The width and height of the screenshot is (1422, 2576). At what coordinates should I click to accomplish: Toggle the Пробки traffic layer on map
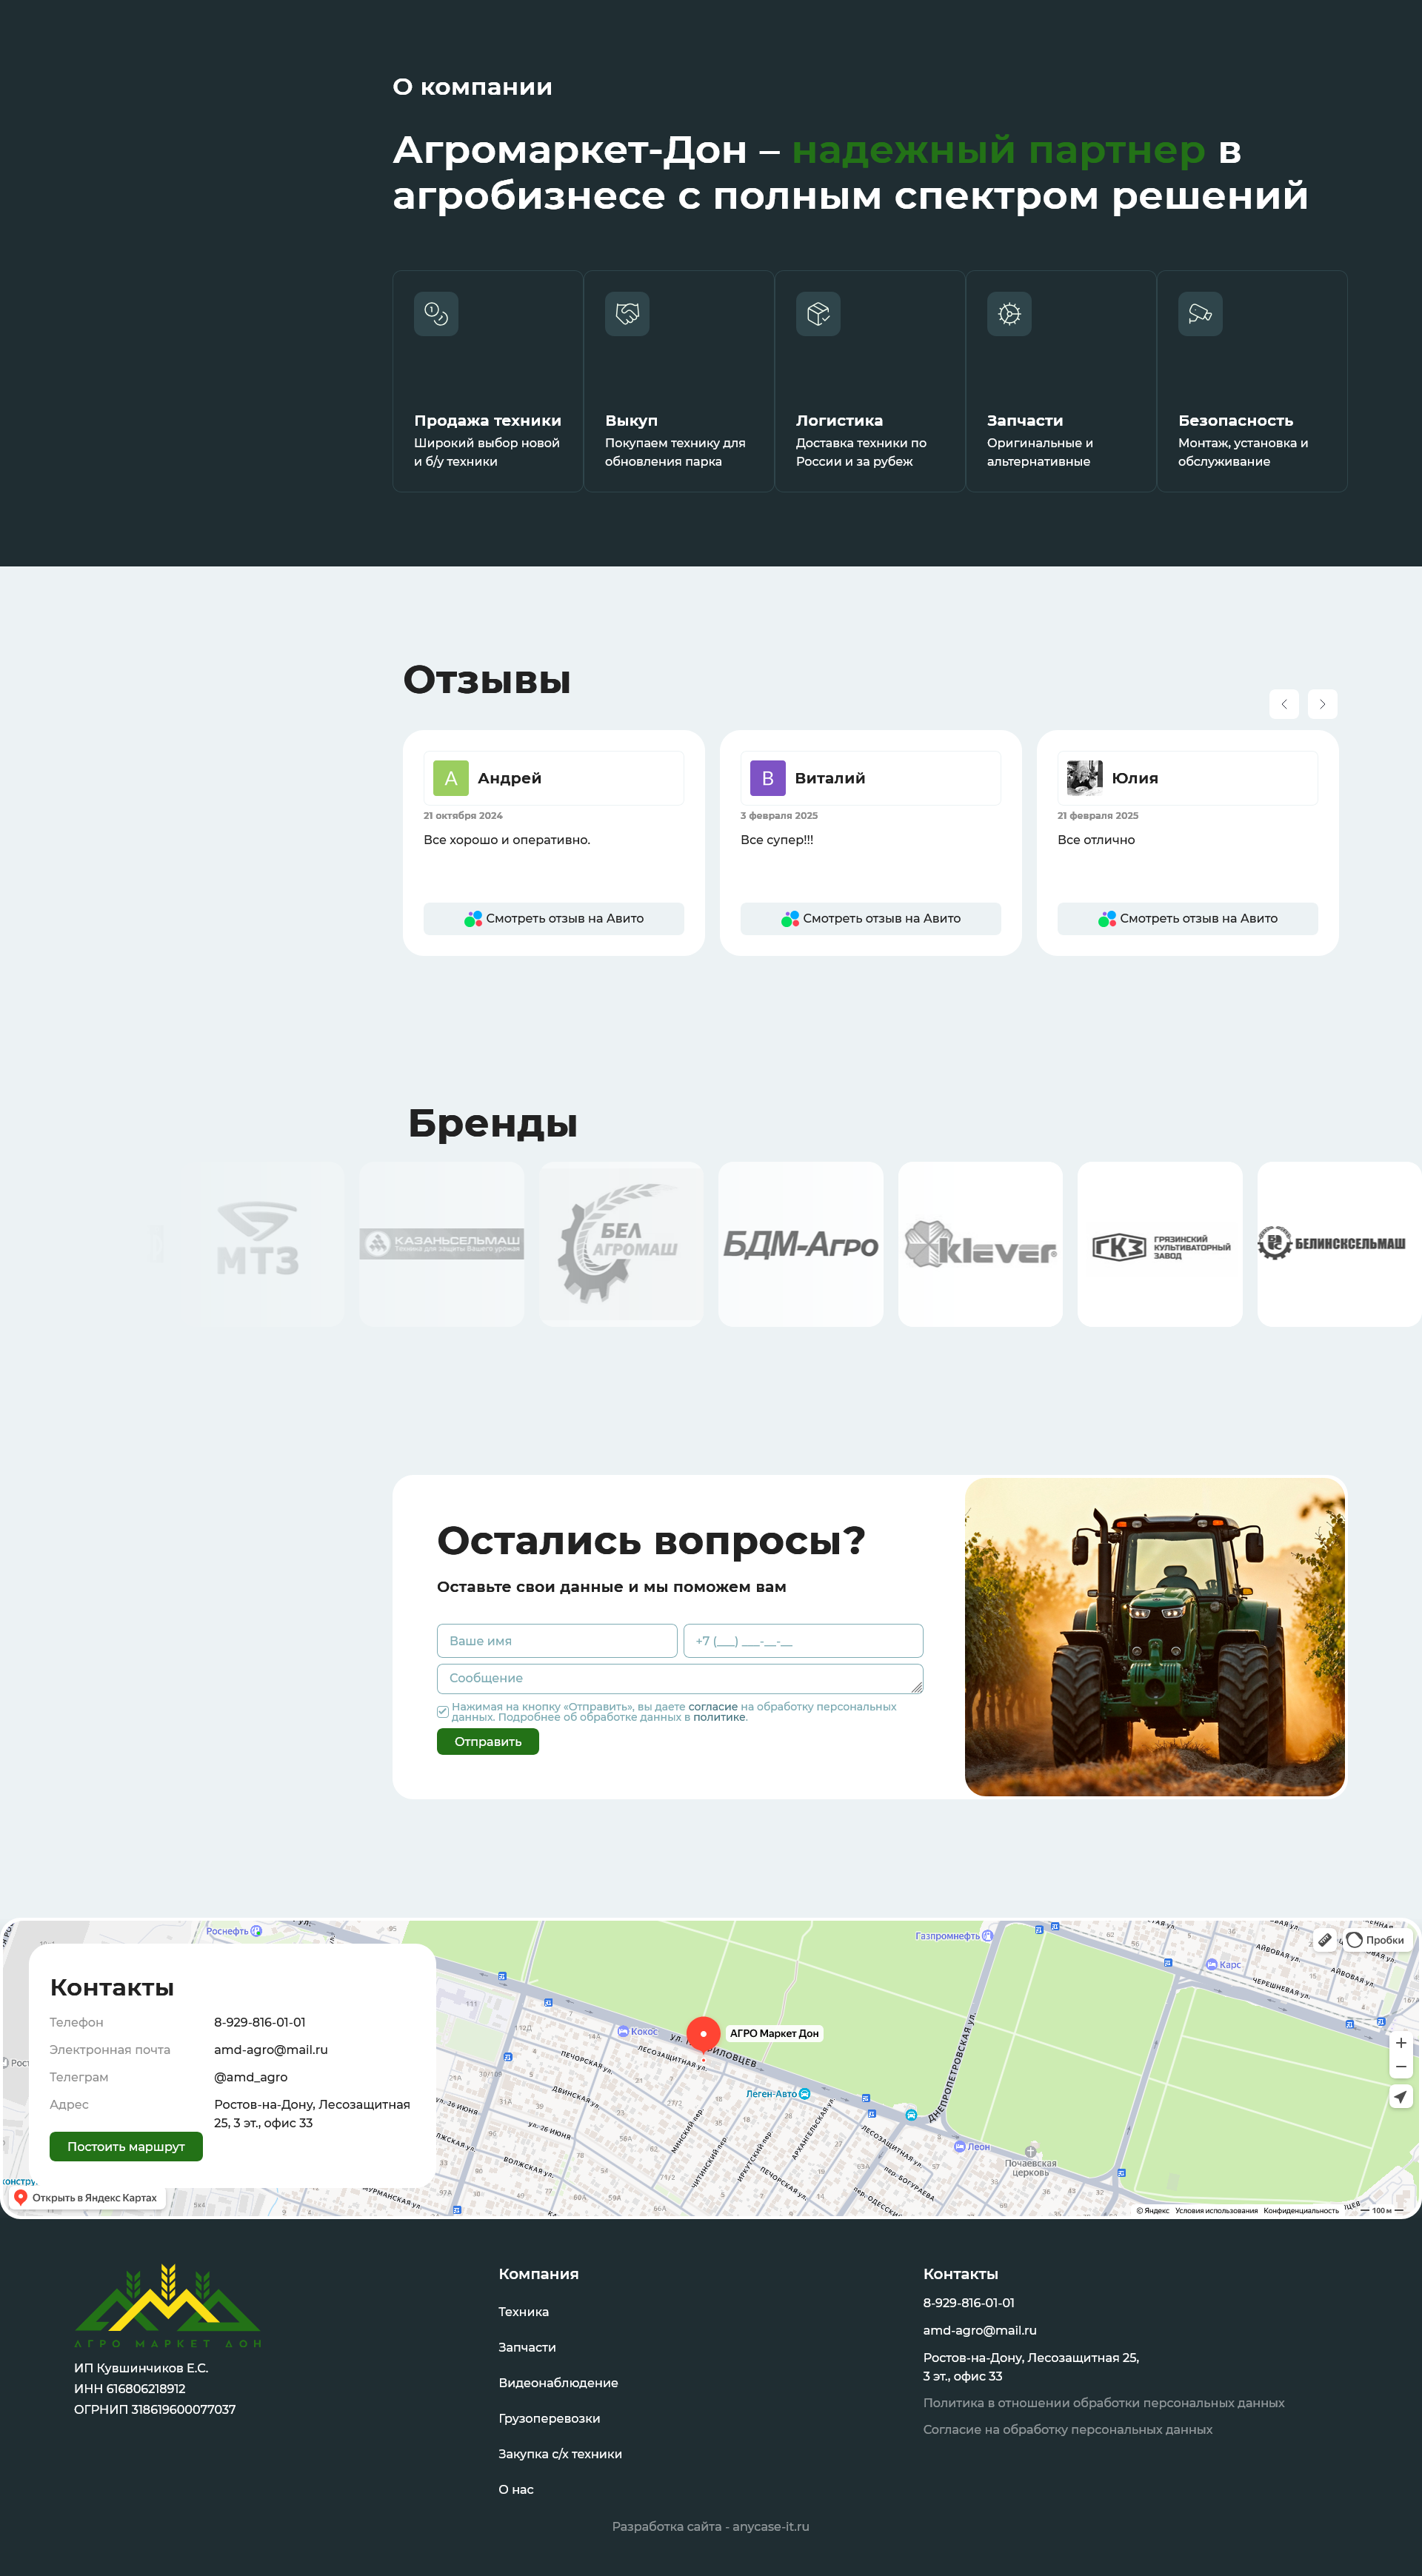(1375, 1940)
